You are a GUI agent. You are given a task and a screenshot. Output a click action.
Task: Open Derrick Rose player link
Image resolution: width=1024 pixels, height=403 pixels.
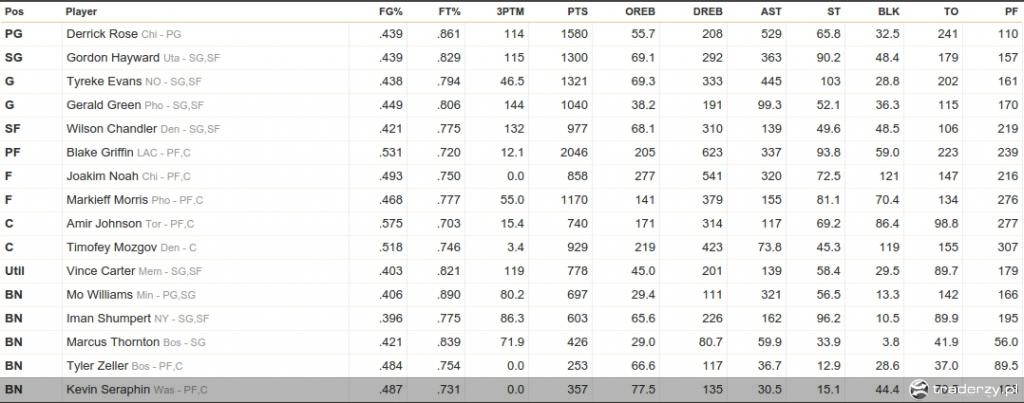click(x=102, y=34)
